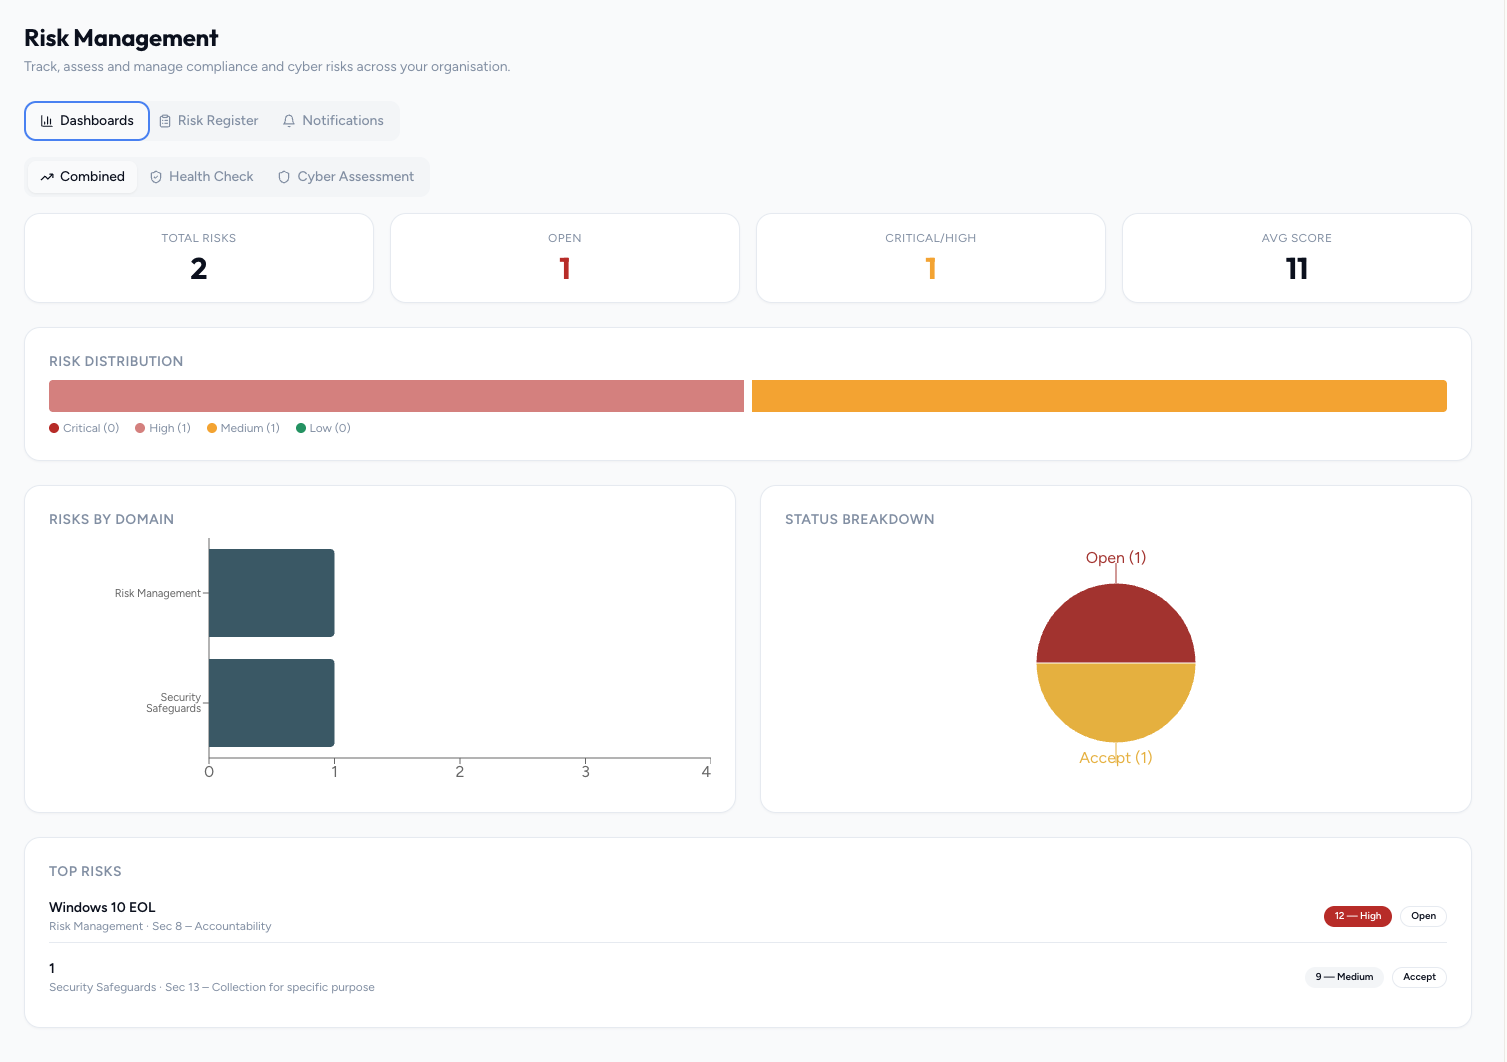Screen dimensions: 1507x1062
Task: Click the Accept (1) pie label
Action: point(1116,758)
